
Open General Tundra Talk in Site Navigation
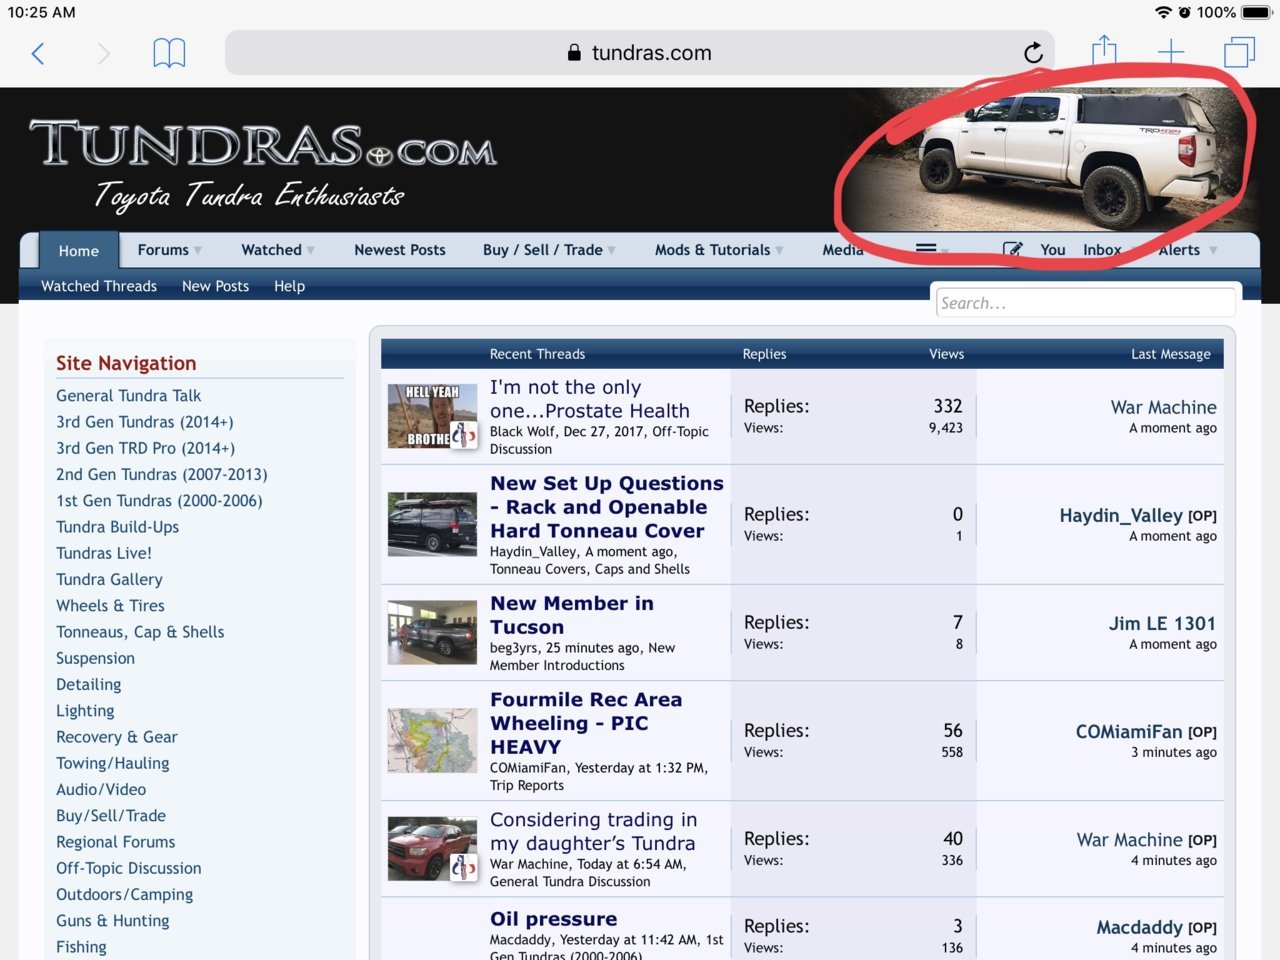tap(128, 396)
